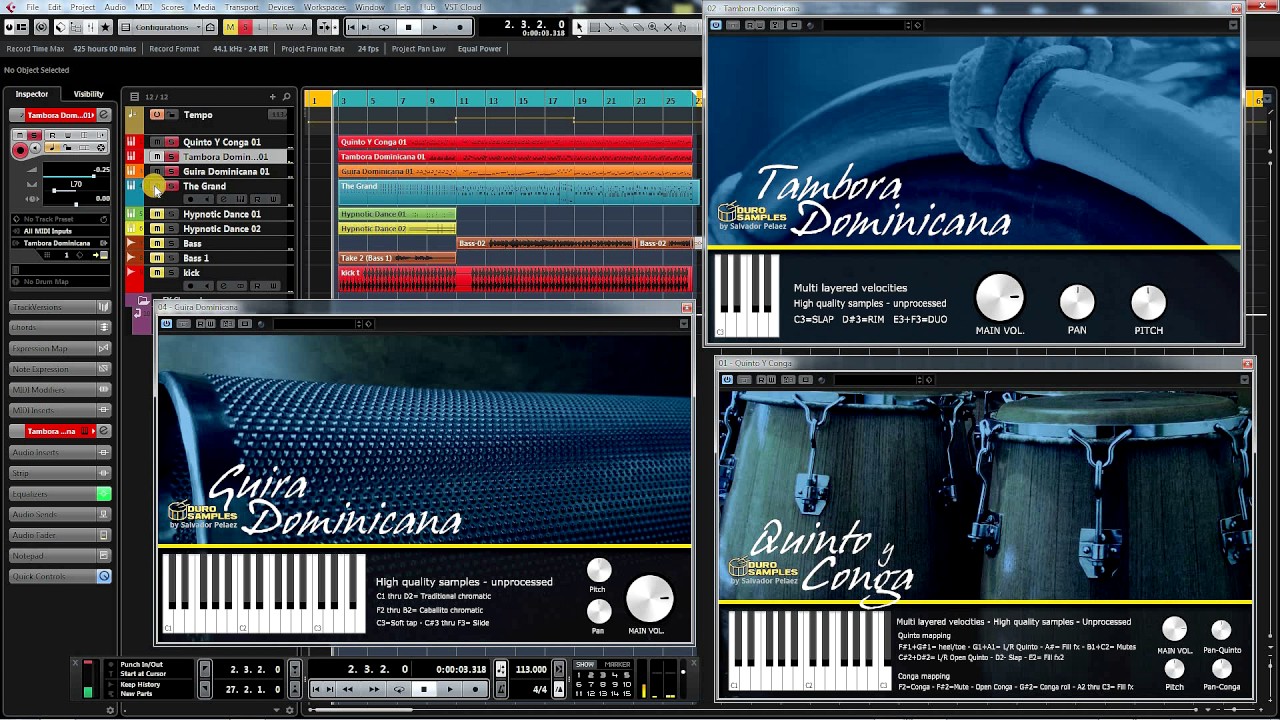Click Pan-Quinto knob in Quinto Y Conga
Screen dimensions: 1280x720
tap(1221, 630)
